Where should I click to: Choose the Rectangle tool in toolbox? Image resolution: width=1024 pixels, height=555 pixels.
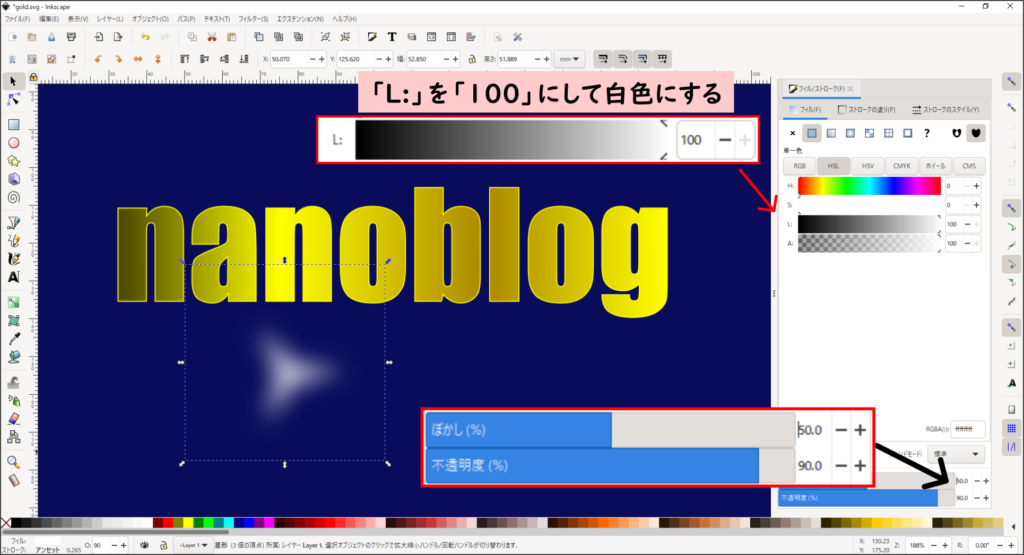[14, 125]
